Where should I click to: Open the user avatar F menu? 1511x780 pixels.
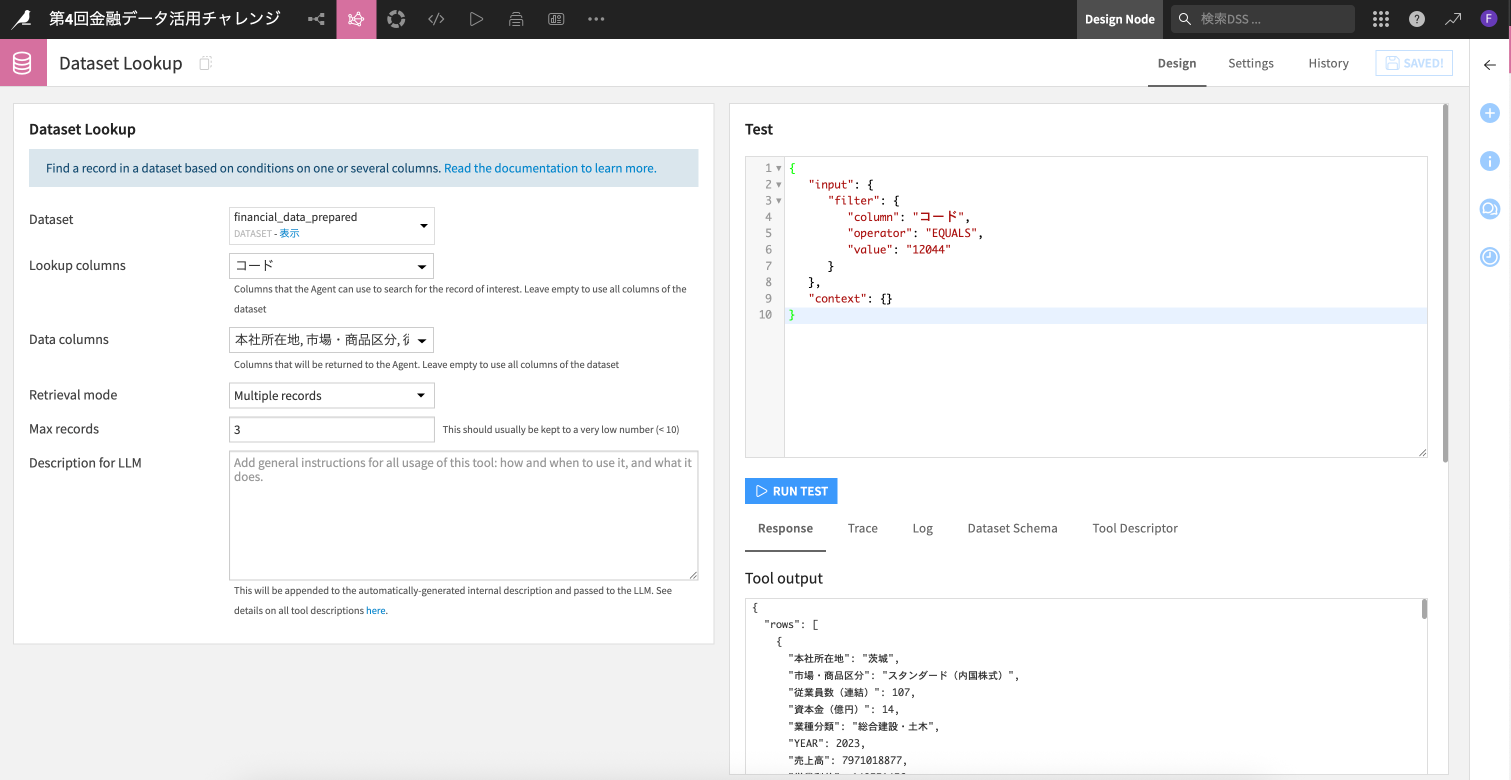[x=1489, y=19]
